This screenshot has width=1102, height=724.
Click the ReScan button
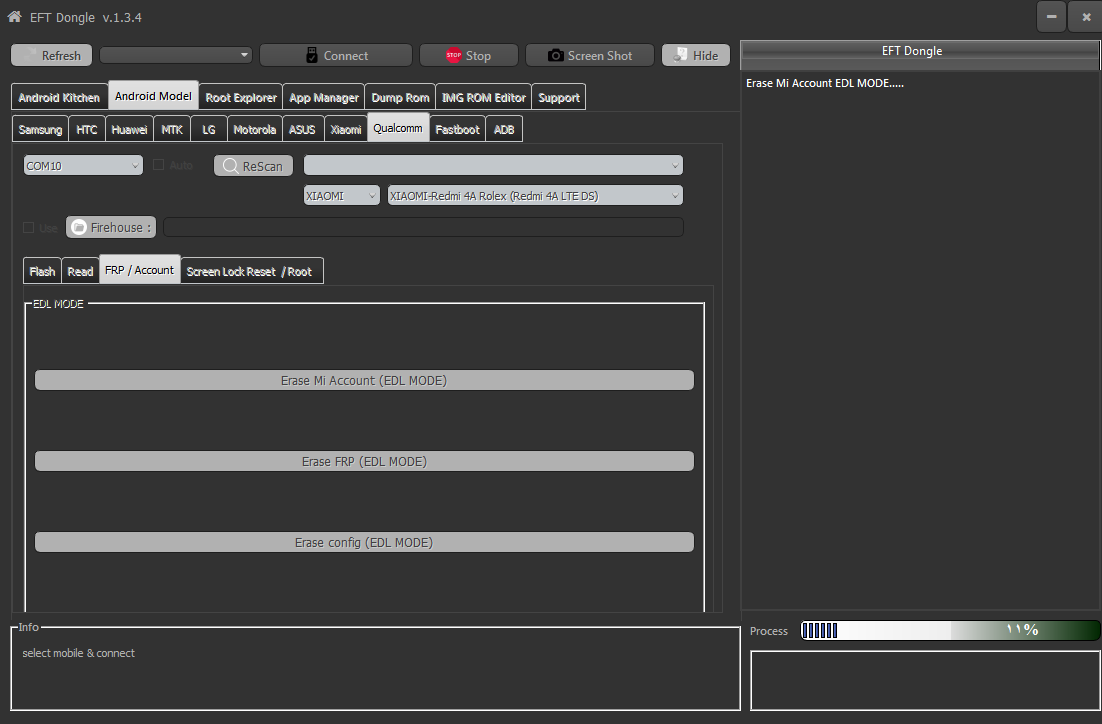(x=253, y=166)
